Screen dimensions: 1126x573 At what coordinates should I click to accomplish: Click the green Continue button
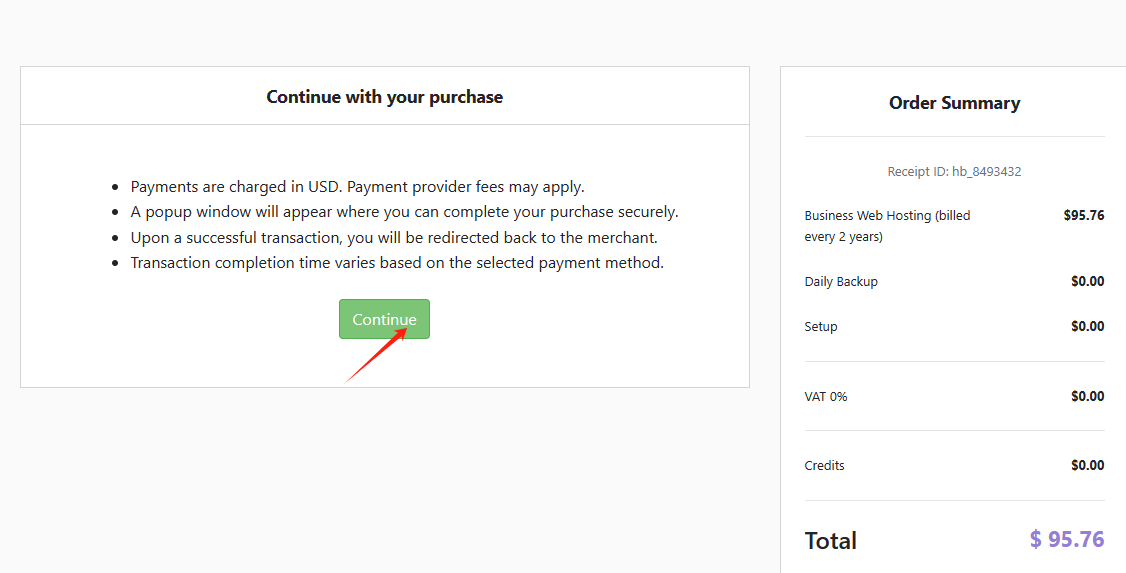click(x=384, y=319)
